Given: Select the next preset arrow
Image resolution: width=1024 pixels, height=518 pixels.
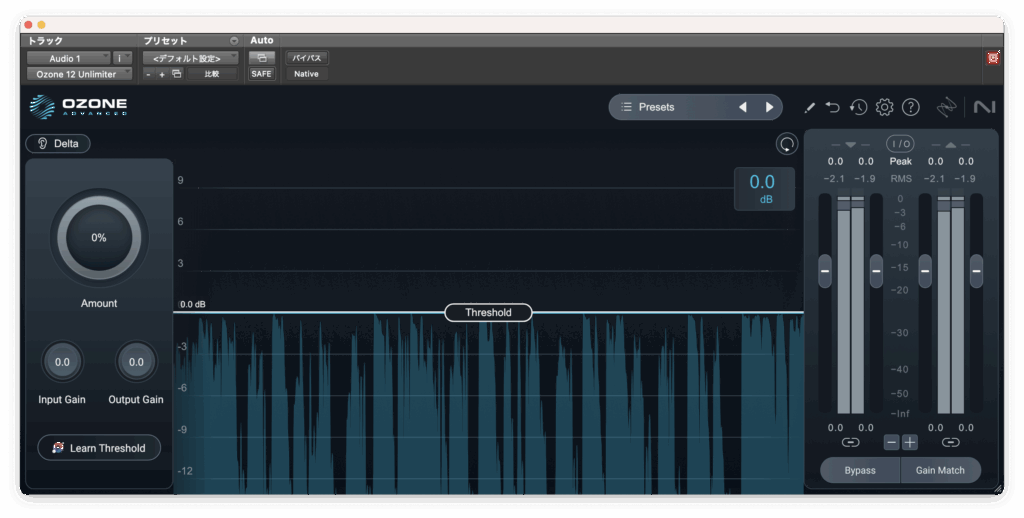Looking at the screenshot, I should click(769, 107).
